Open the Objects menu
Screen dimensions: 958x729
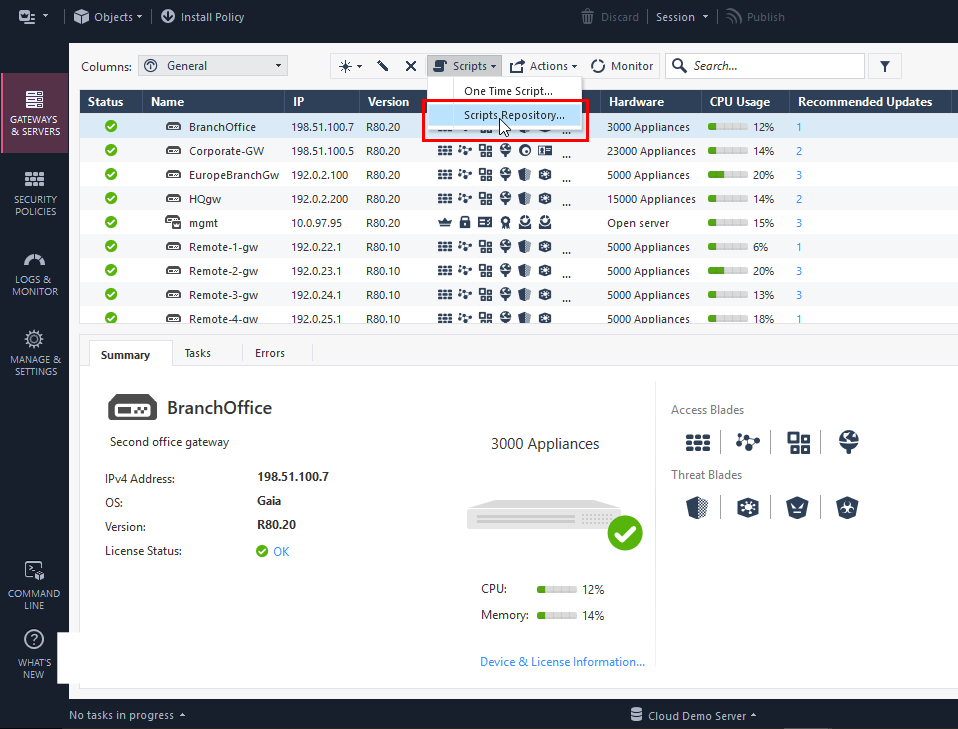(108, 16)
